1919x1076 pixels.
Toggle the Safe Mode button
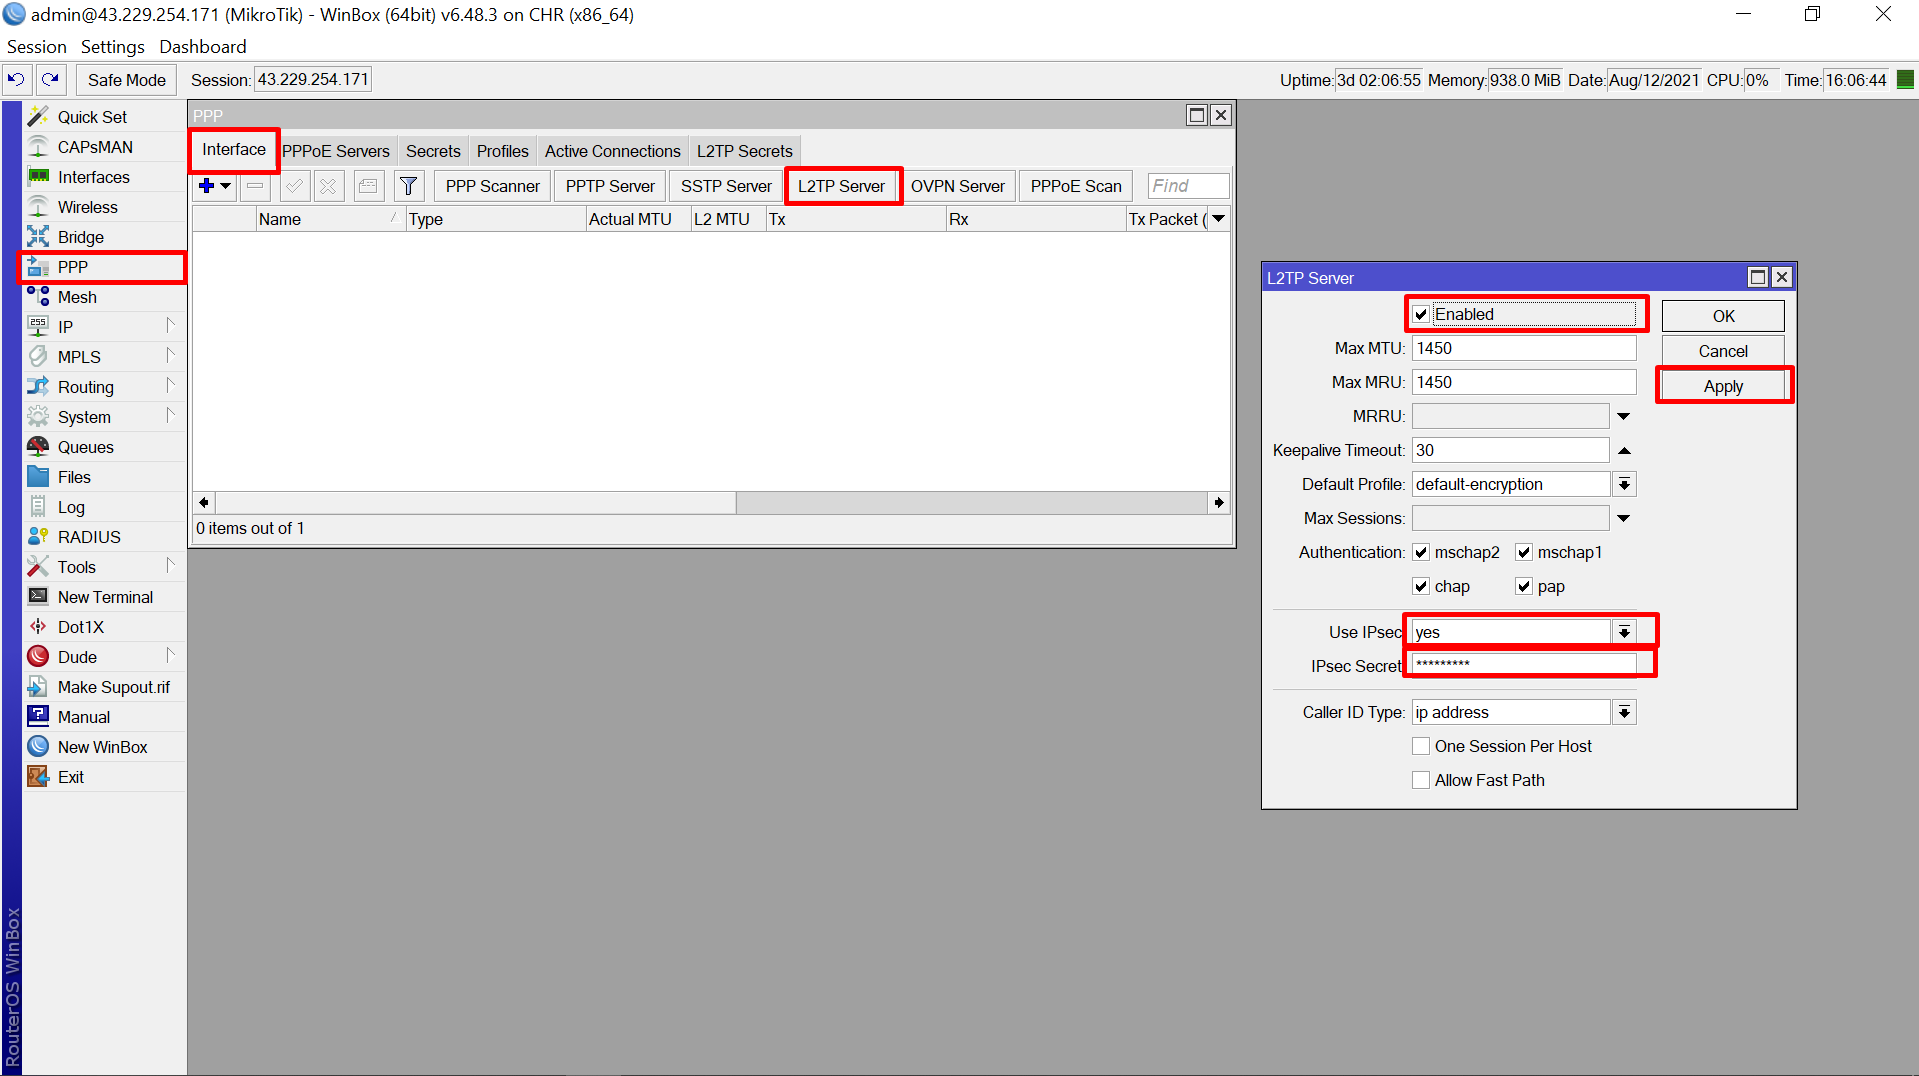(126, 80)
